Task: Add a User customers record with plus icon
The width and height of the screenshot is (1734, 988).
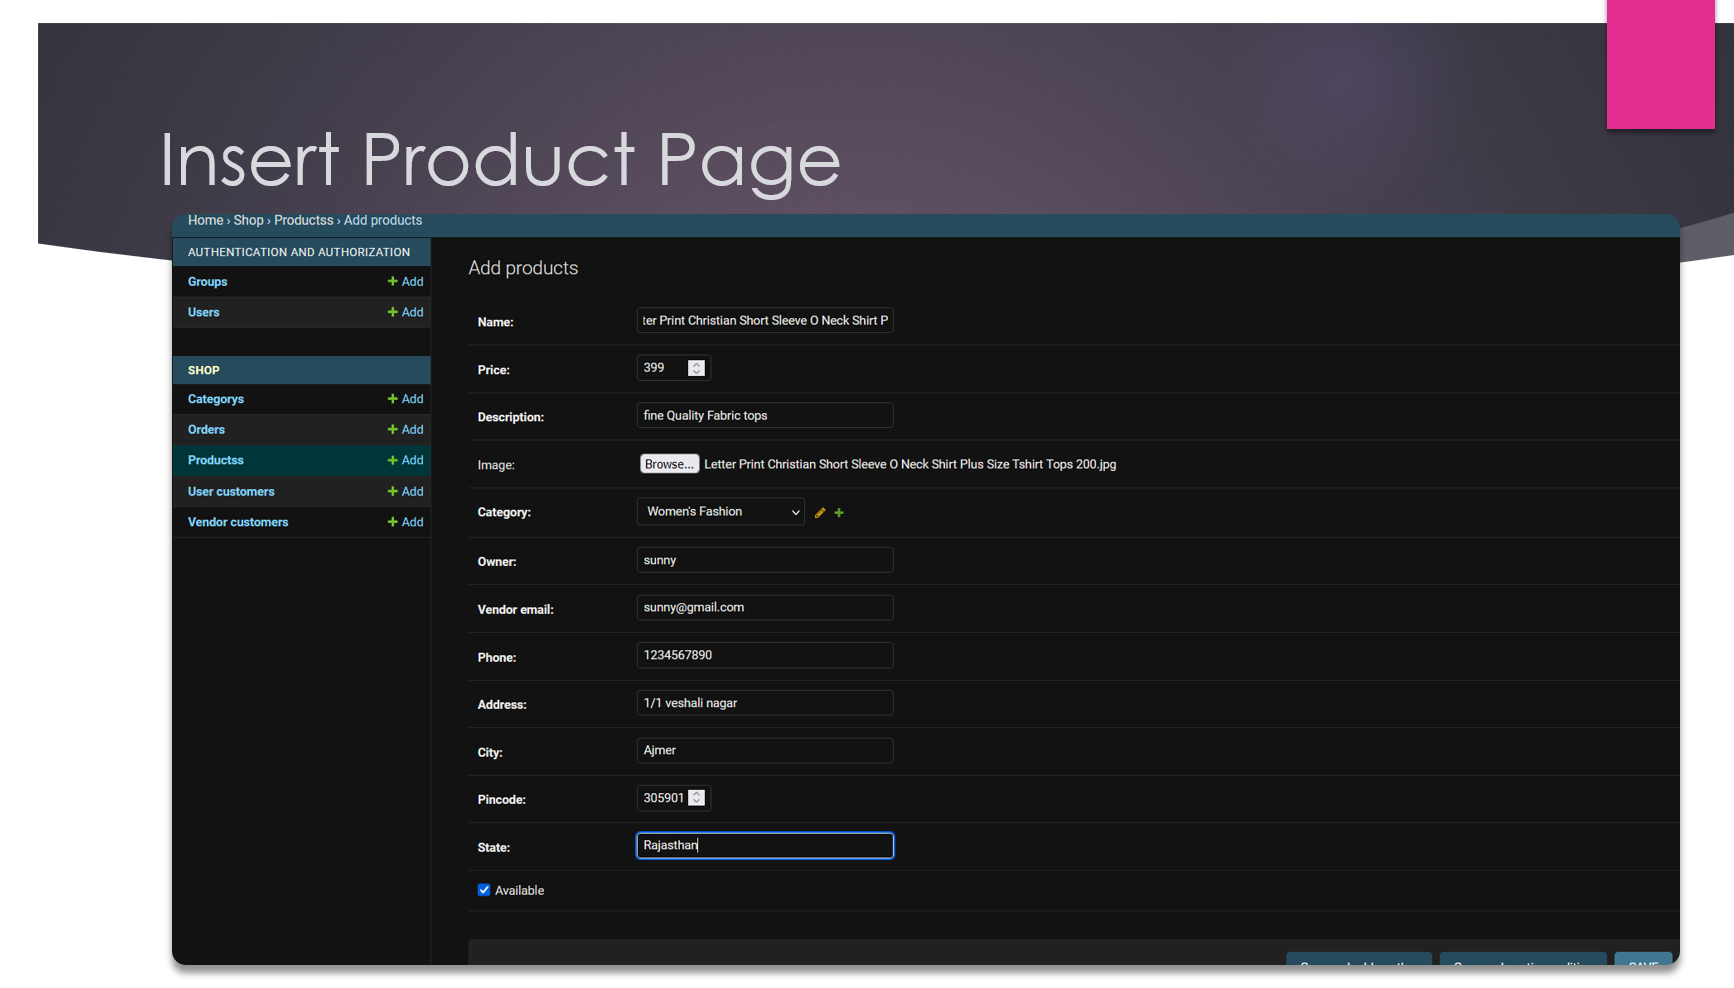Action: coord(392,491)
